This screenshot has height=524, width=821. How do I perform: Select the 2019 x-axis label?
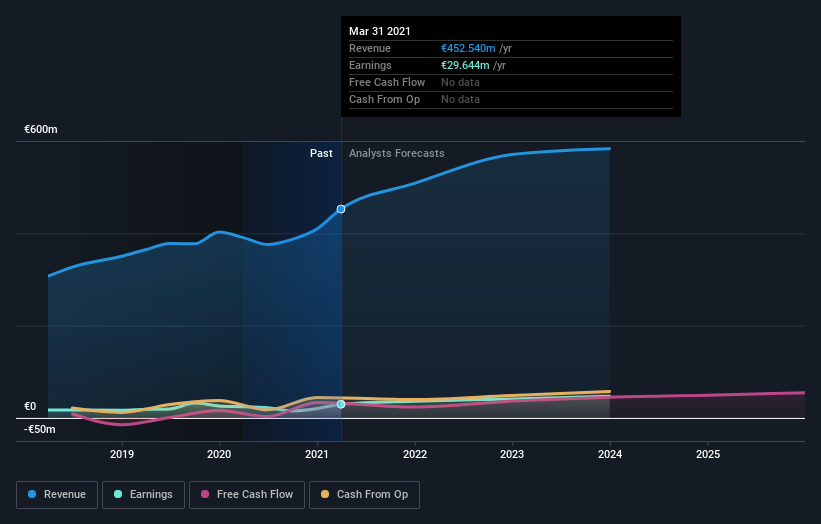121,454
